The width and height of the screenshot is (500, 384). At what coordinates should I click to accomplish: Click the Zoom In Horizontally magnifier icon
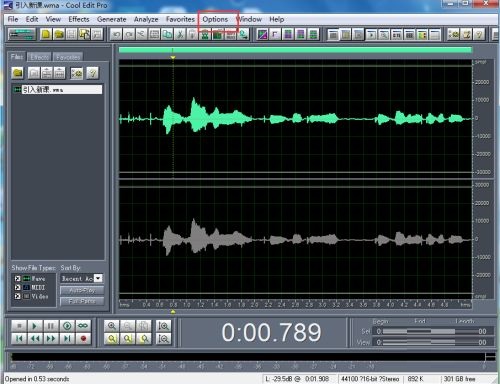(112, 326)
